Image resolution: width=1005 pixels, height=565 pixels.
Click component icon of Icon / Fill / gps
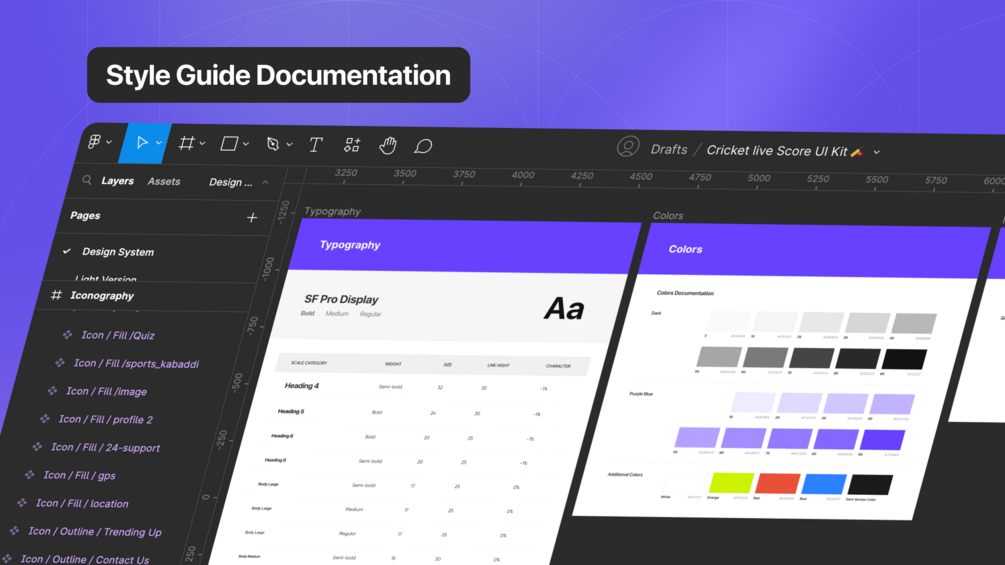pyautogui.click(x=29, y=475)
